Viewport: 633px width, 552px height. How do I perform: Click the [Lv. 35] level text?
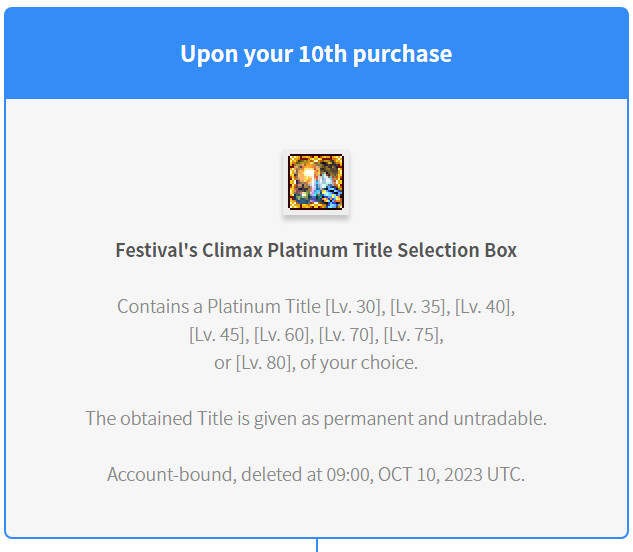[x=420, y=306]
